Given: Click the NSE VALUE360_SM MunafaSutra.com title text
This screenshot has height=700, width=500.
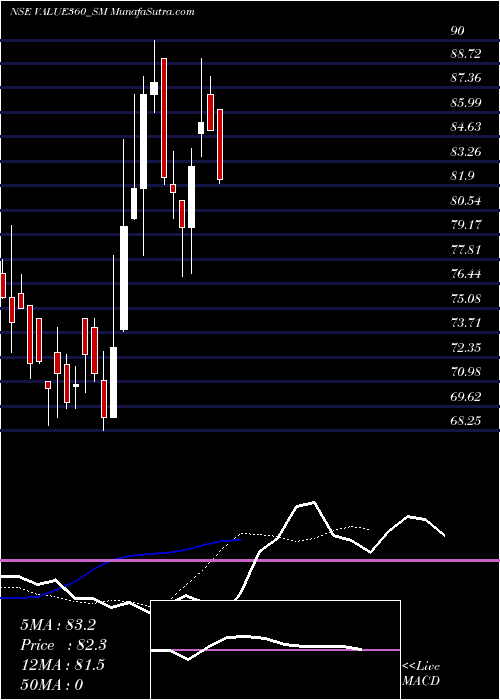Looking at the screenshot, I should [x=102, y=12].
